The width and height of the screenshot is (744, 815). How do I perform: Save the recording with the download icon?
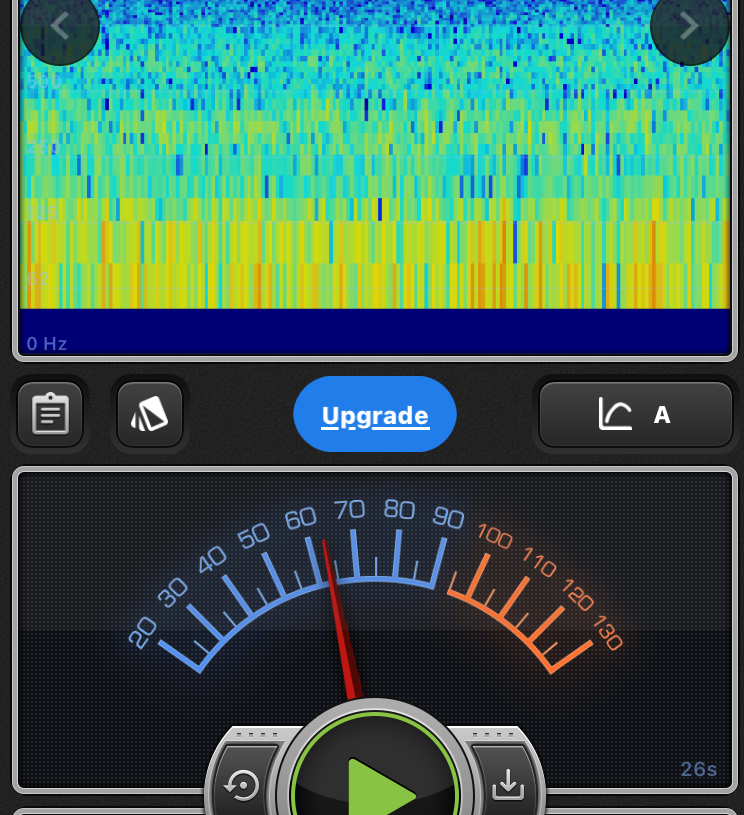[x=508, y=785]
